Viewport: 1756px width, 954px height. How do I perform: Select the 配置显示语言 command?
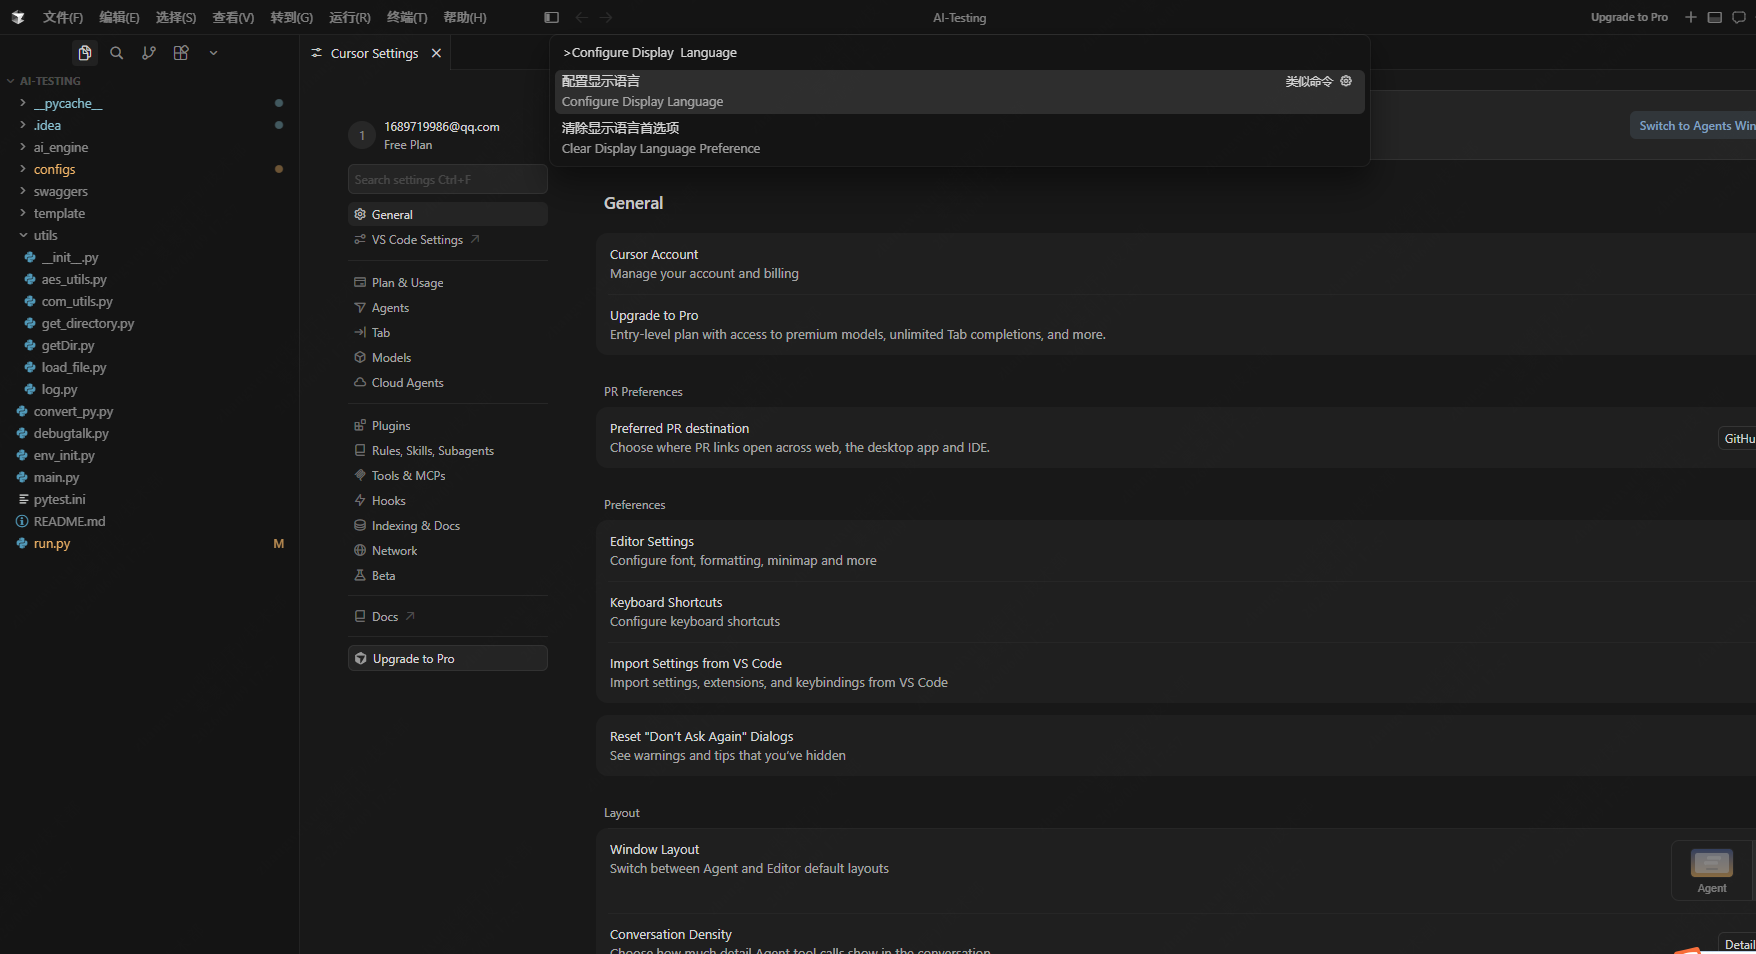pos(960,91)
